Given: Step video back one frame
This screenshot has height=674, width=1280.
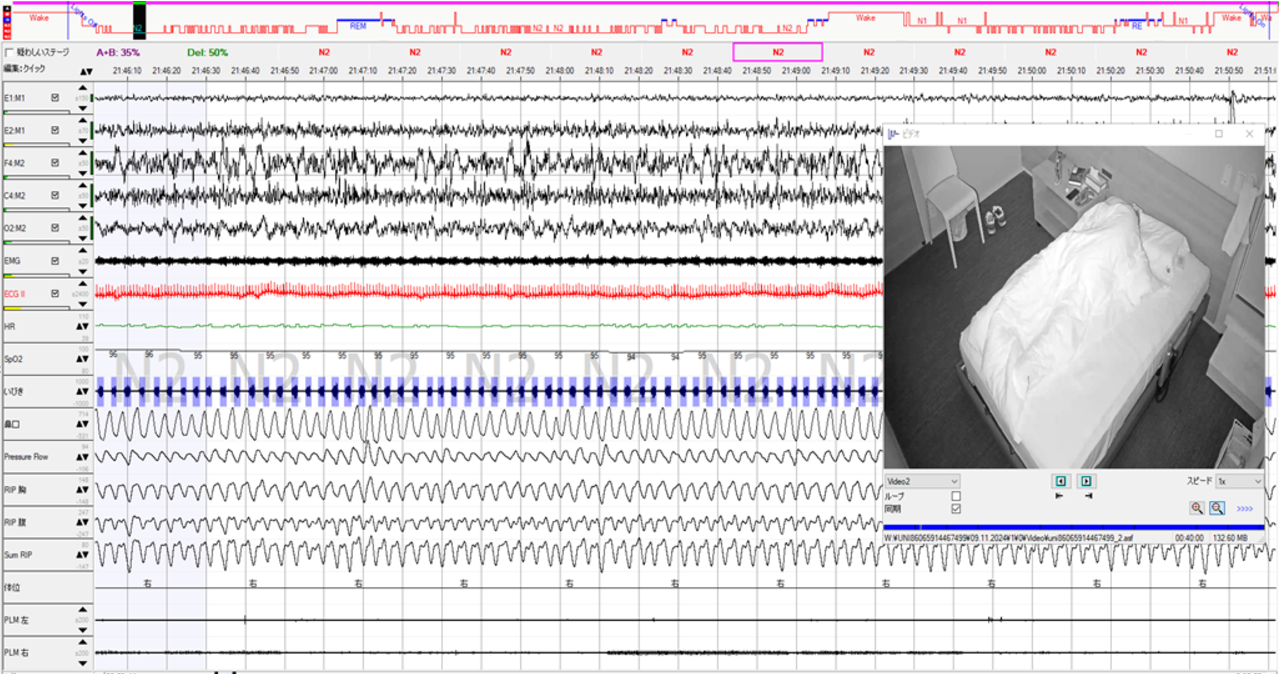Looking at the screenshot, I should 1062,481.
